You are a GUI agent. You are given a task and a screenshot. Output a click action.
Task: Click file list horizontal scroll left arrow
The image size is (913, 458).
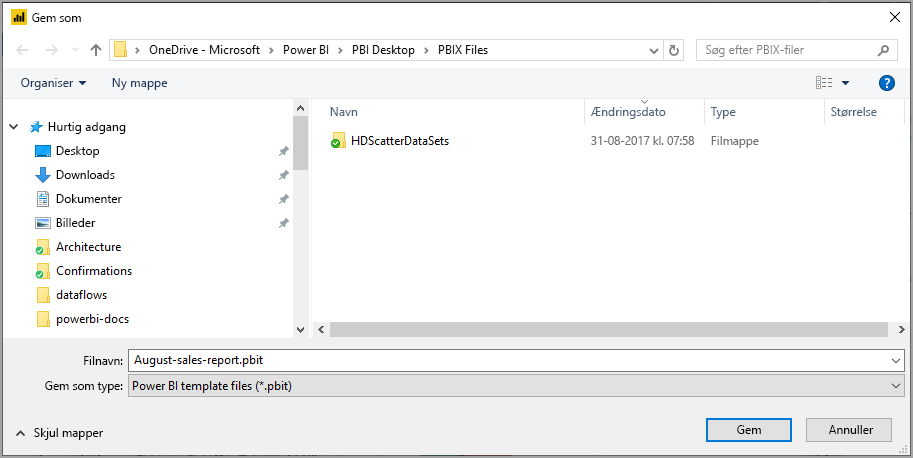tap(321, 329)
